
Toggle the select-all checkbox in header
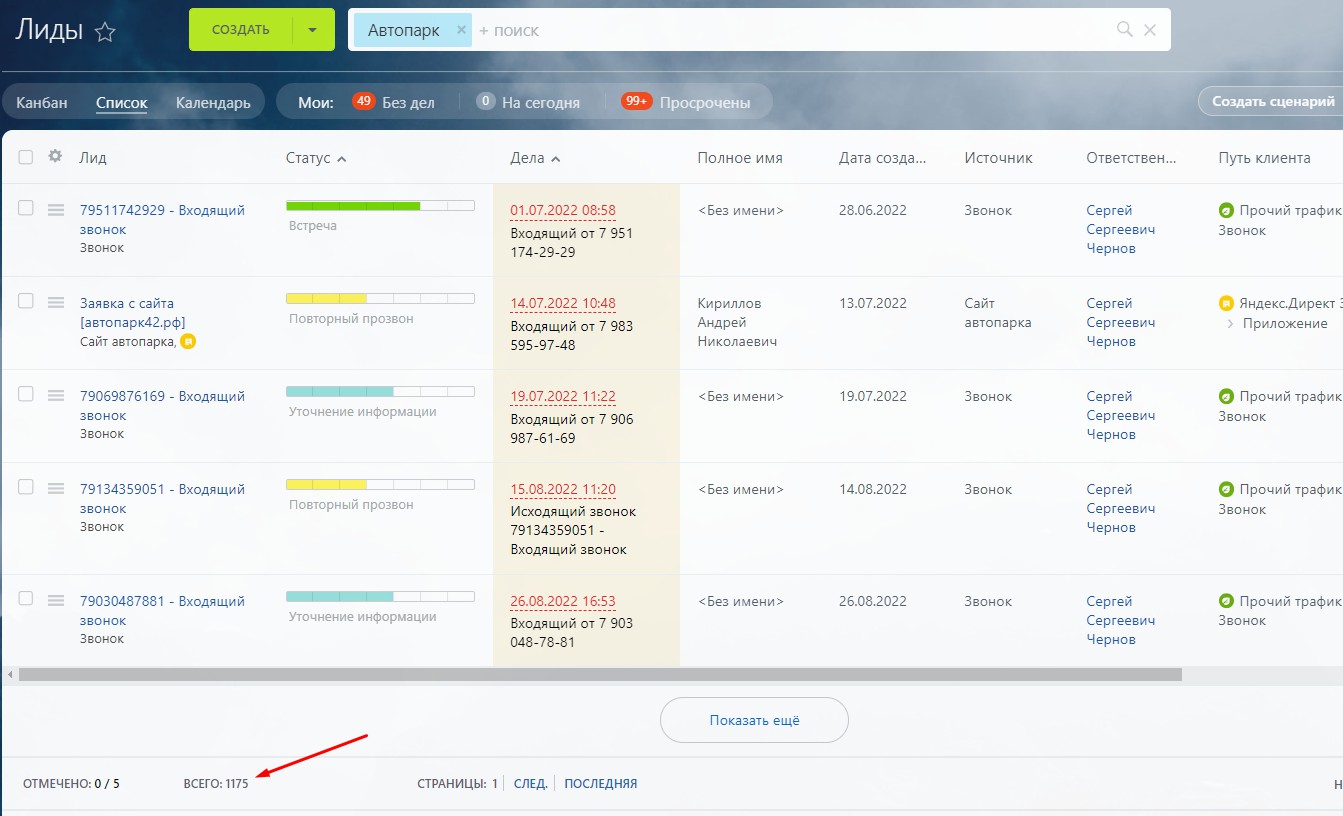(26, 157)
